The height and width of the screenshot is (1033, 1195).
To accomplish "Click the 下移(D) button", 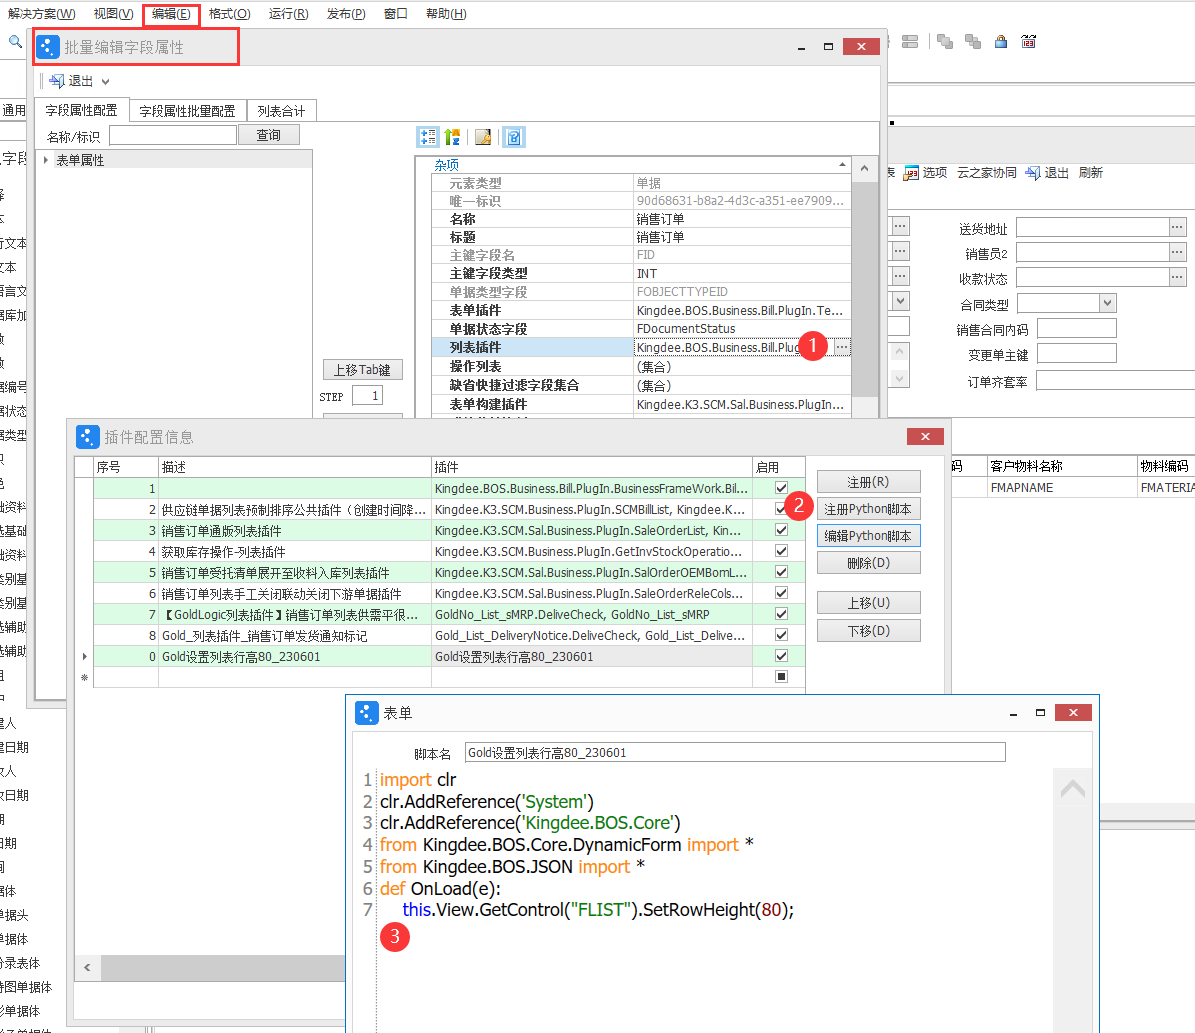I will [x=868, y=630].
